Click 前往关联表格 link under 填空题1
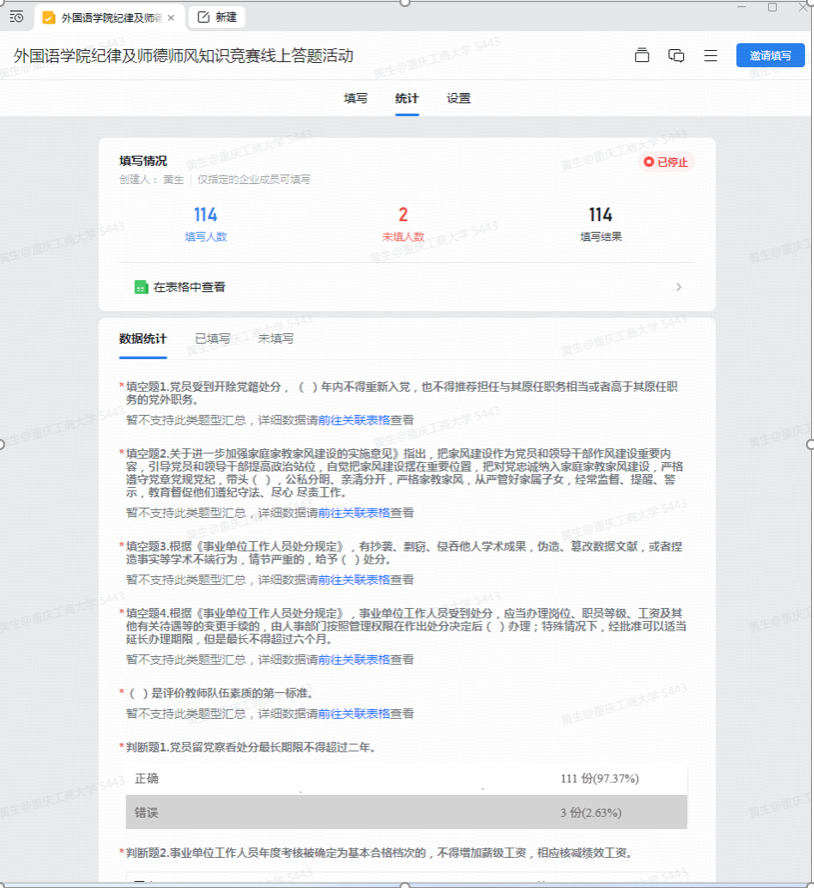 pos(354,420)
